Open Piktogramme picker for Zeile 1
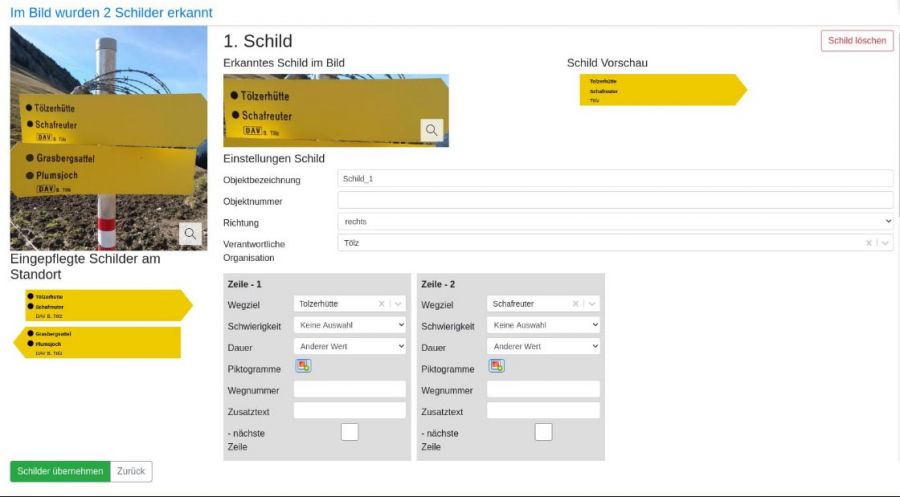The height and width of the screenshot is (497, 900). pyautogui.click(x=303, y=366)
